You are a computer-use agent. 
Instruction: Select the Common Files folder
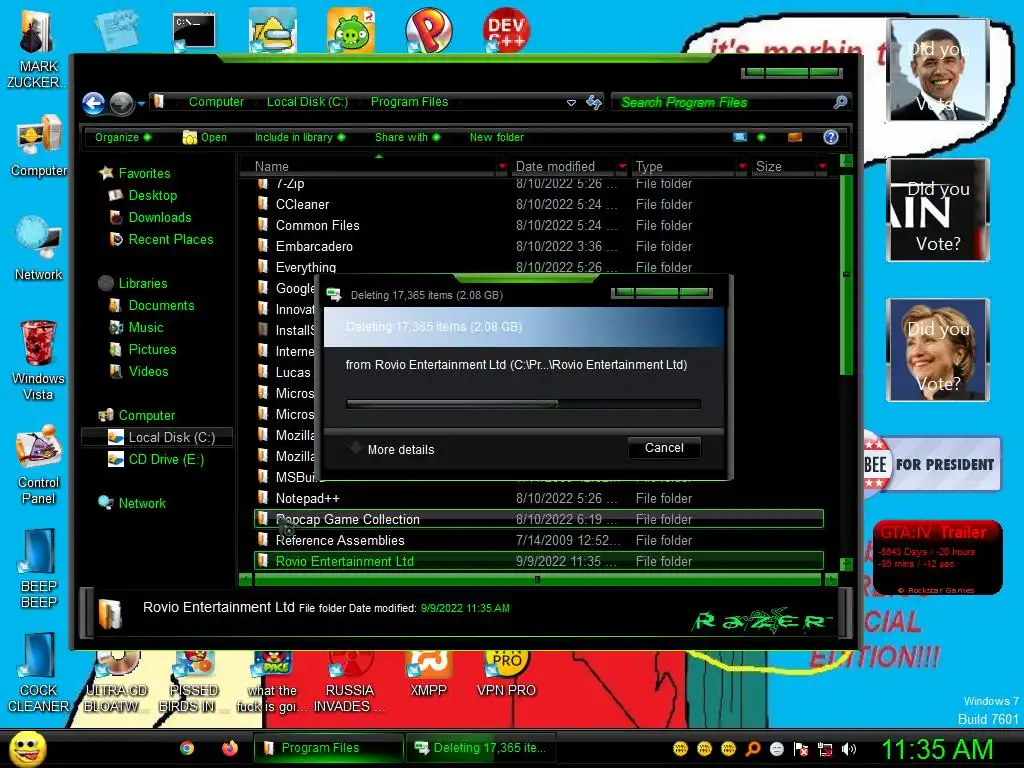click(x=317, y=225)
